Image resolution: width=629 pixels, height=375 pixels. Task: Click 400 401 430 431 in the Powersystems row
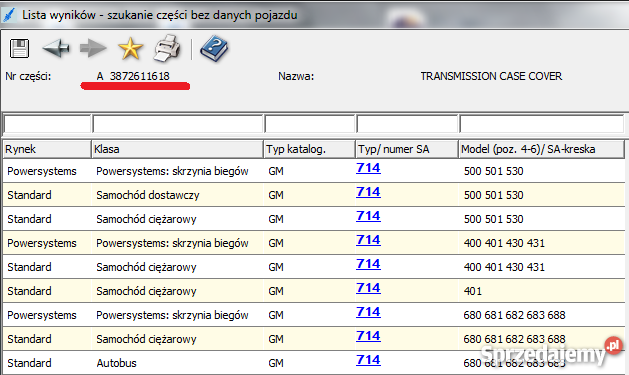click(504, 243)
